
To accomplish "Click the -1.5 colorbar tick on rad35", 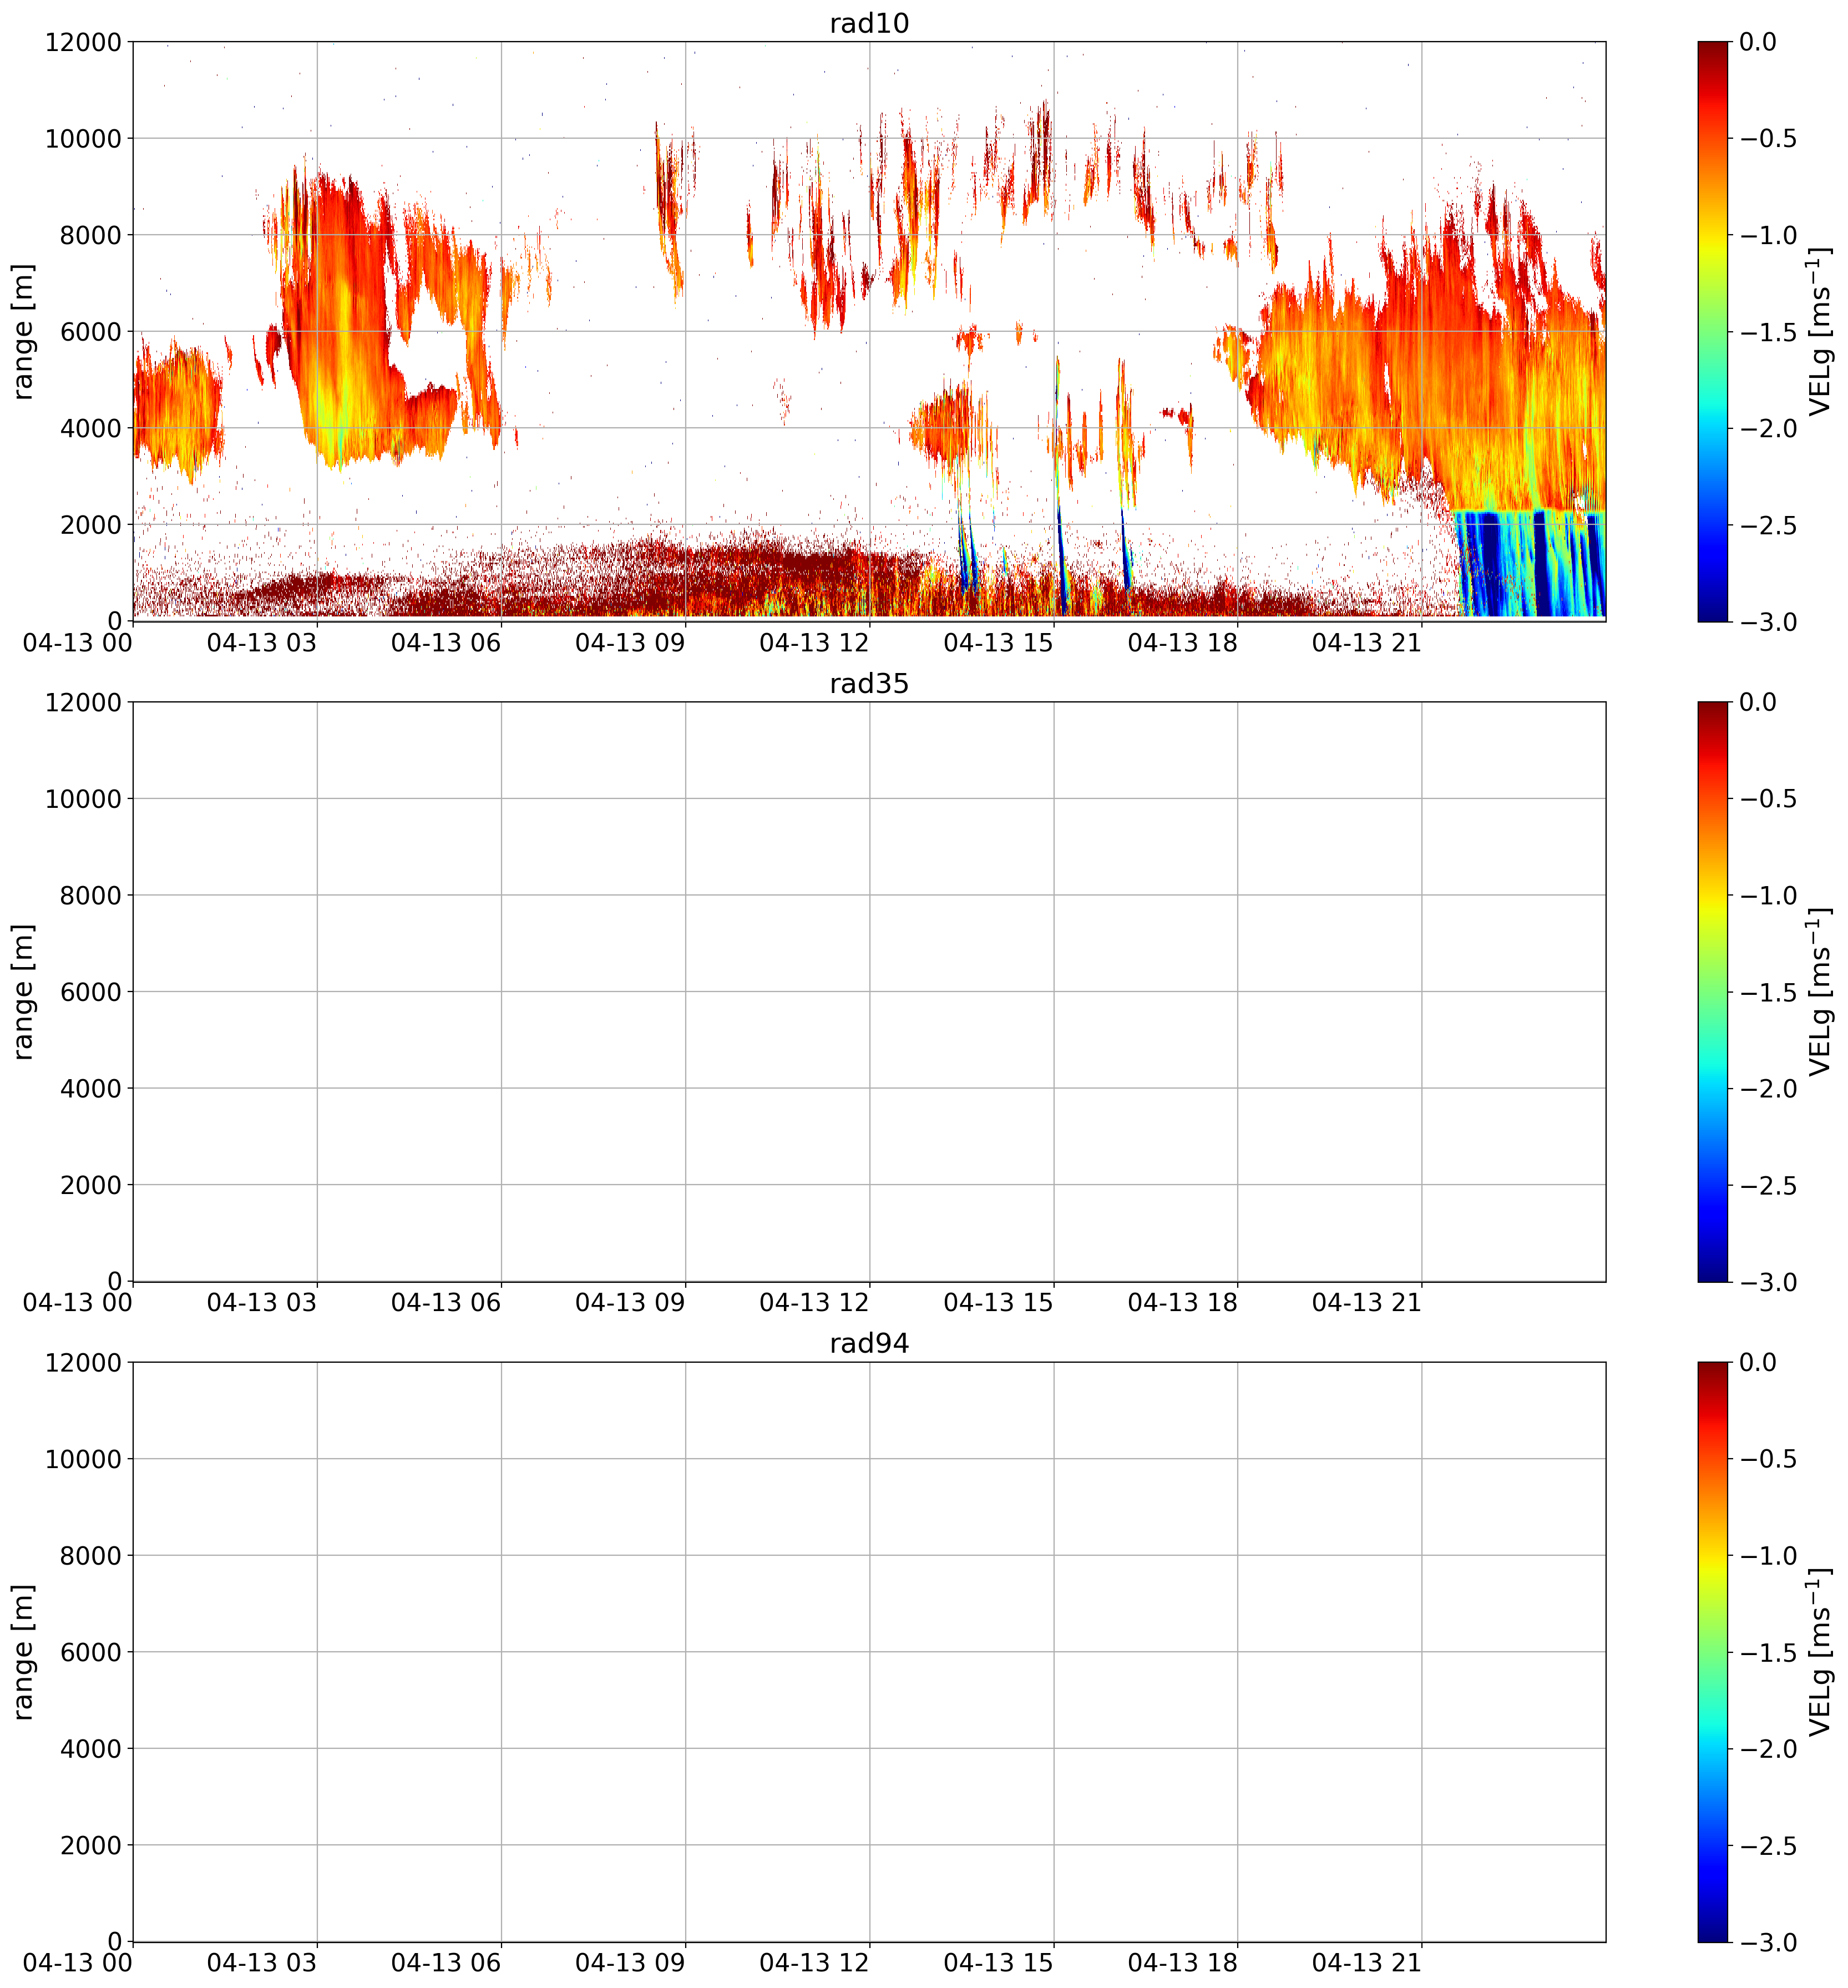I will [x=1768, y=992].
